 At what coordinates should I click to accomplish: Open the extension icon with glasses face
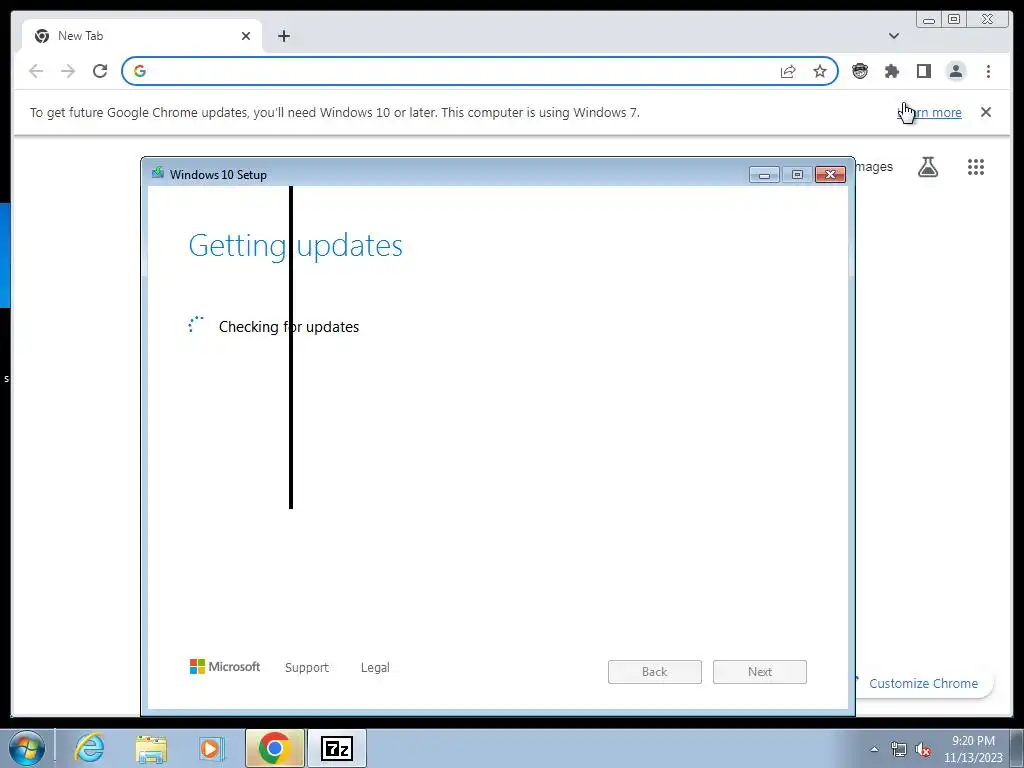tap(860, 71)
